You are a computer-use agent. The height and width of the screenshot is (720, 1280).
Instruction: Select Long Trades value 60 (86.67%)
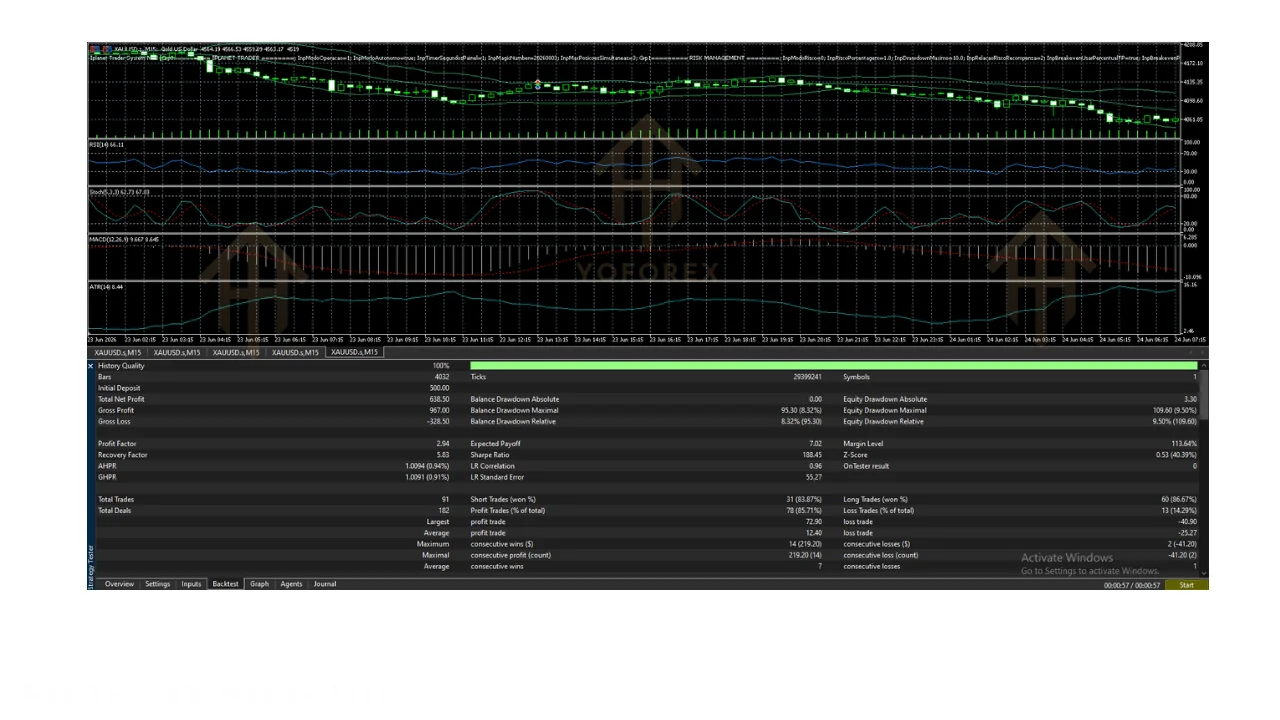1178,499
